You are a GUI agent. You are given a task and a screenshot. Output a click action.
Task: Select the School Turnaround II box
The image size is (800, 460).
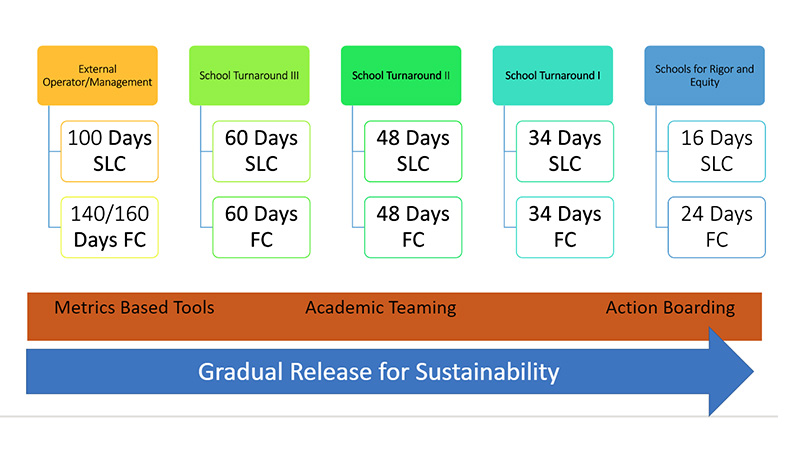tap(401, 75)
